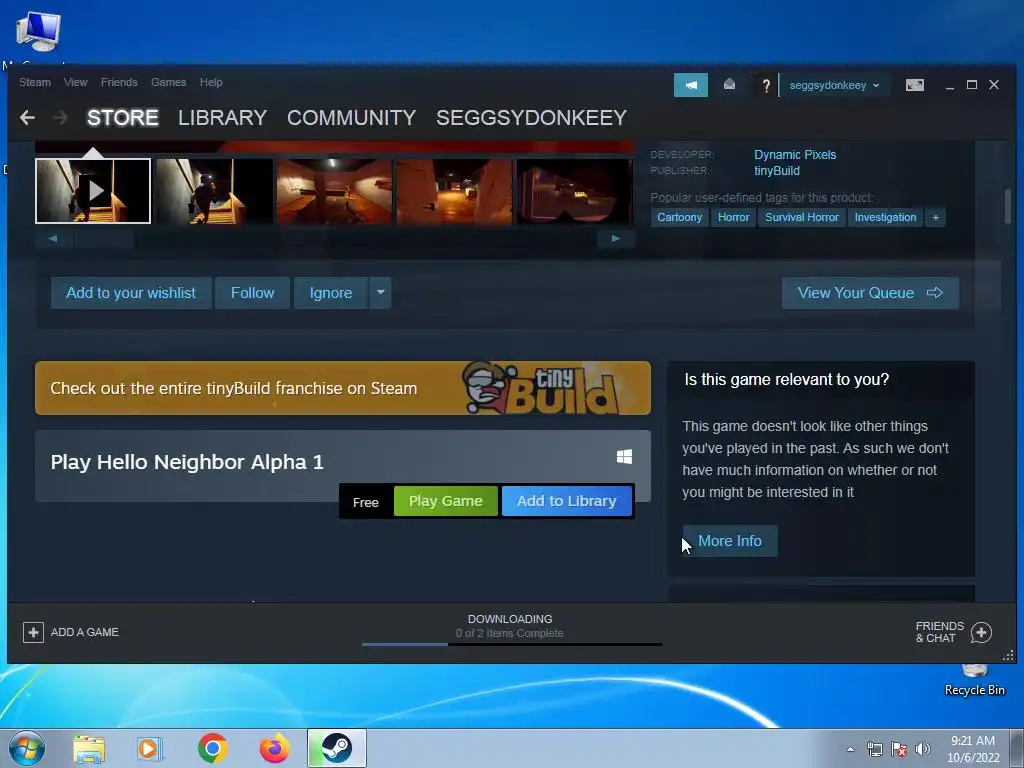Switch to the COMMUNITY tab

point(351,118)
